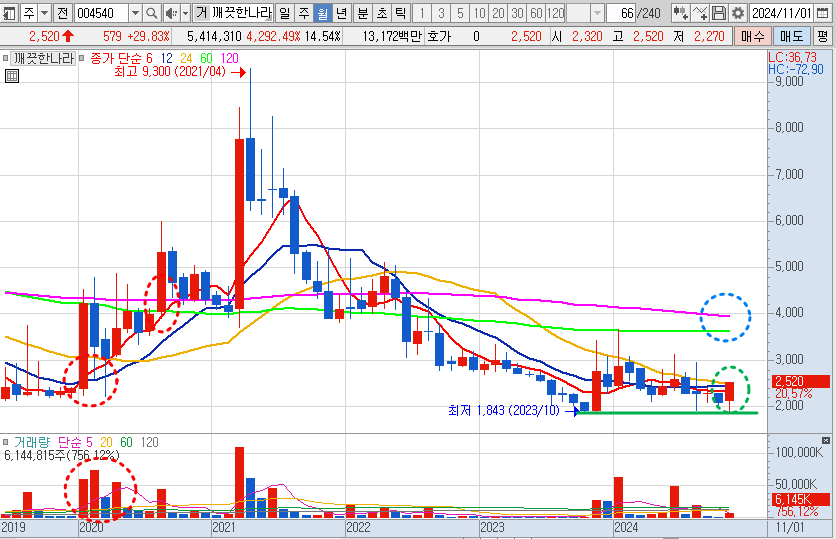The width and height of the screenshot is (836, 539).
Task: Click the 거래량 volume indicator legend
Action: click(x=32, y=442)
